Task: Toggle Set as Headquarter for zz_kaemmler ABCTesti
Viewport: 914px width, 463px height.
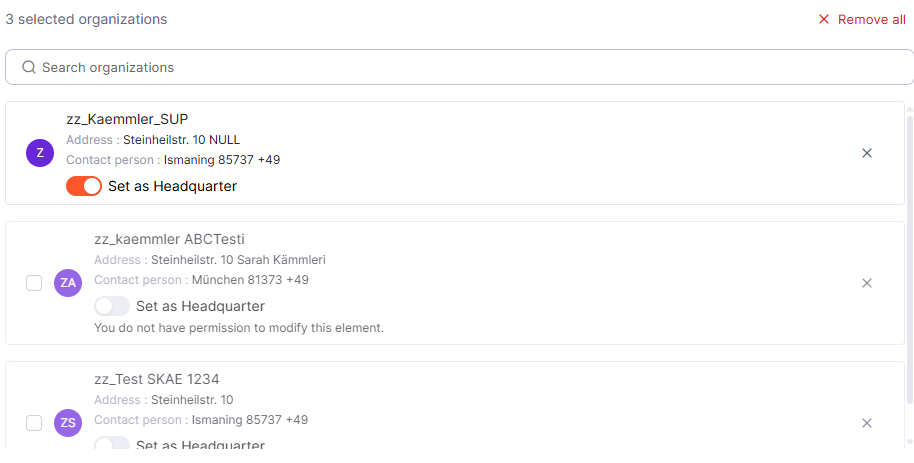Action: [112, 306]
